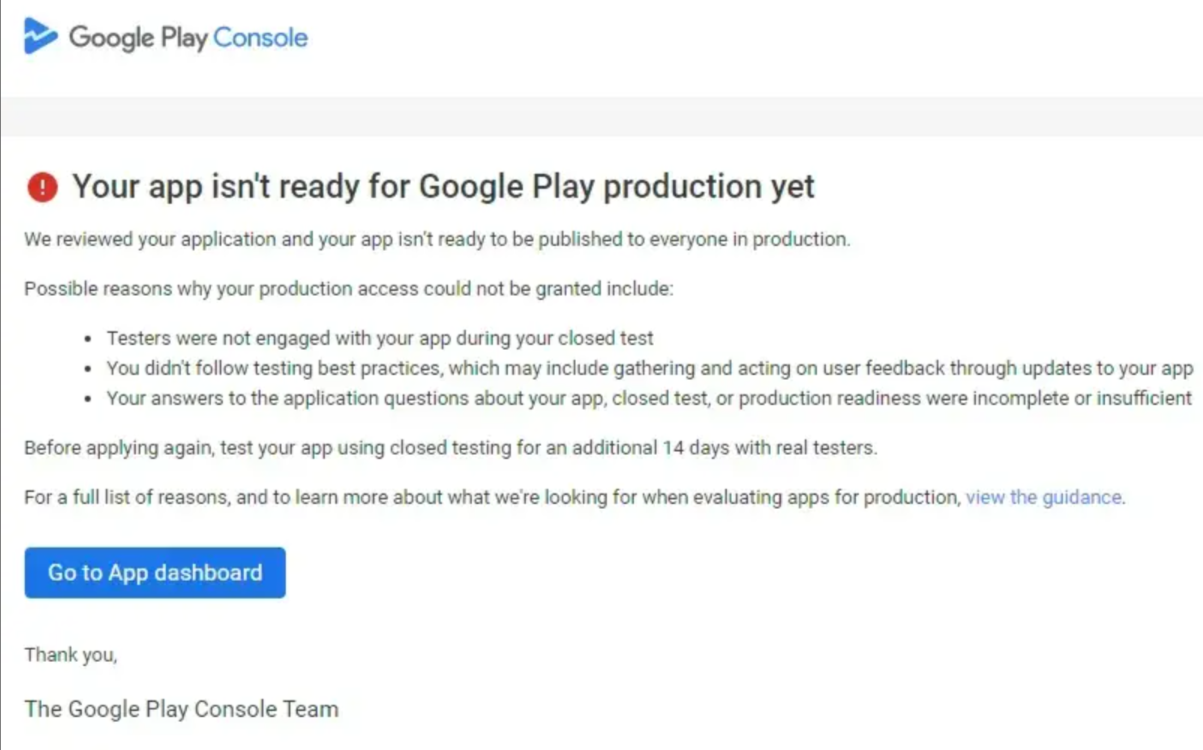Select the testing best practices bullet text

coord(650,368)
